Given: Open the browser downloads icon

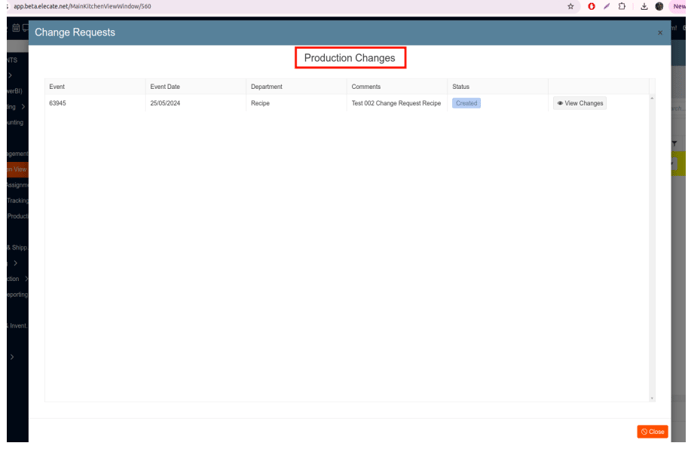Looking at the screenshot, I should click(x=644, y=6).
